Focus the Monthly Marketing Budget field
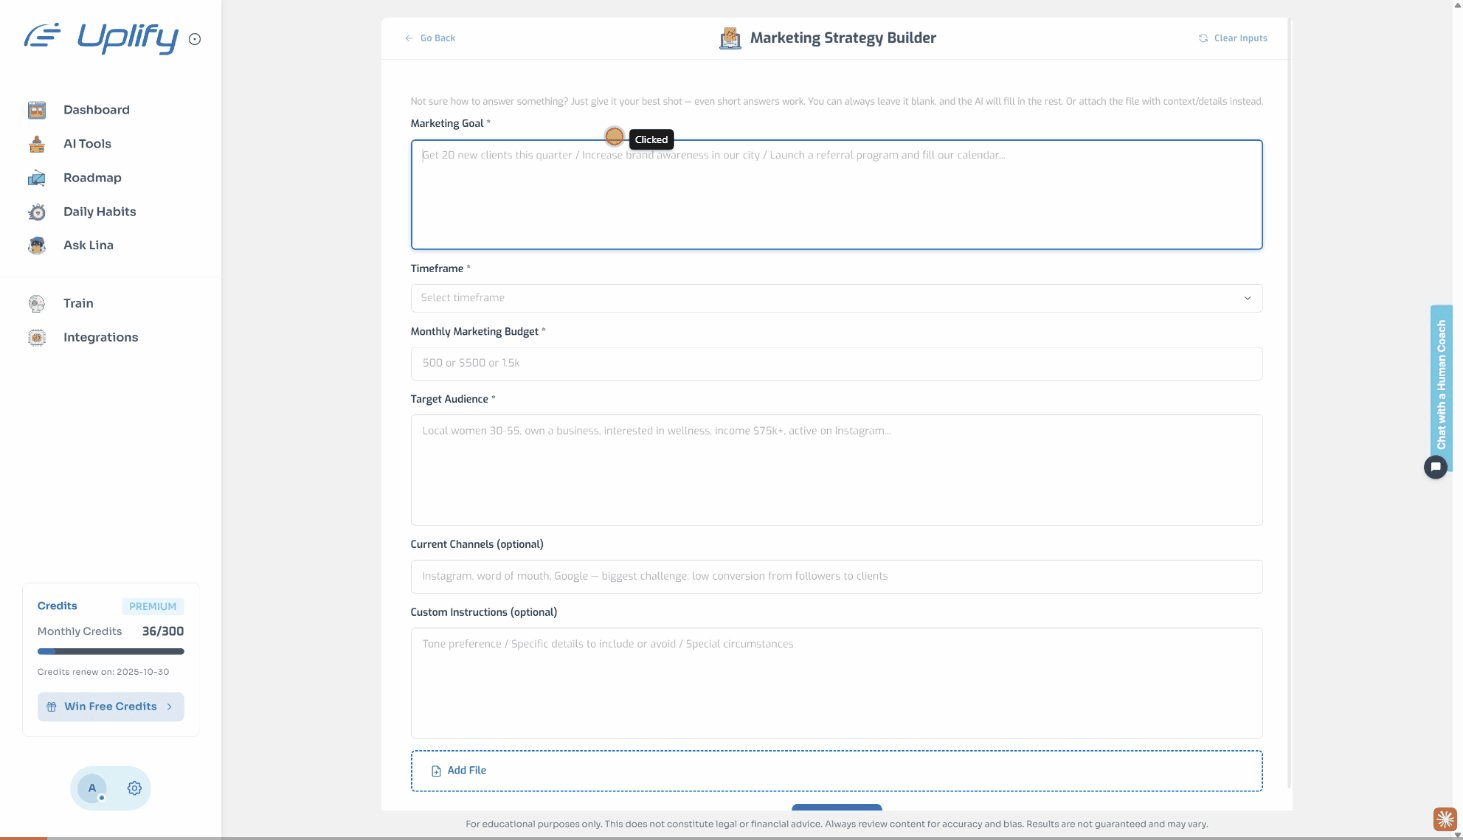Viewport: 1463px width, 840px height. pyautogui.click(x=835, y=364)
